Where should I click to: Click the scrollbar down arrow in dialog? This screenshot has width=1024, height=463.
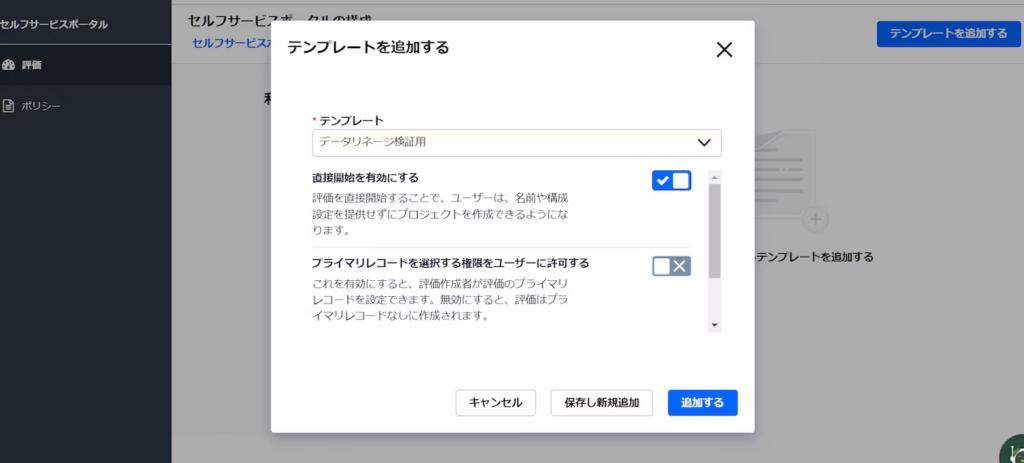(714, 325)
